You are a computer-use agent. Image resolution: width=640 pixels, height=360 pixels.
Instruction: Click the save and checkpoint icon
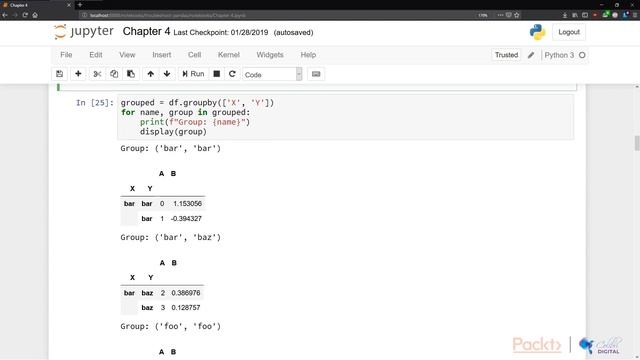click(x=60, y=74)
